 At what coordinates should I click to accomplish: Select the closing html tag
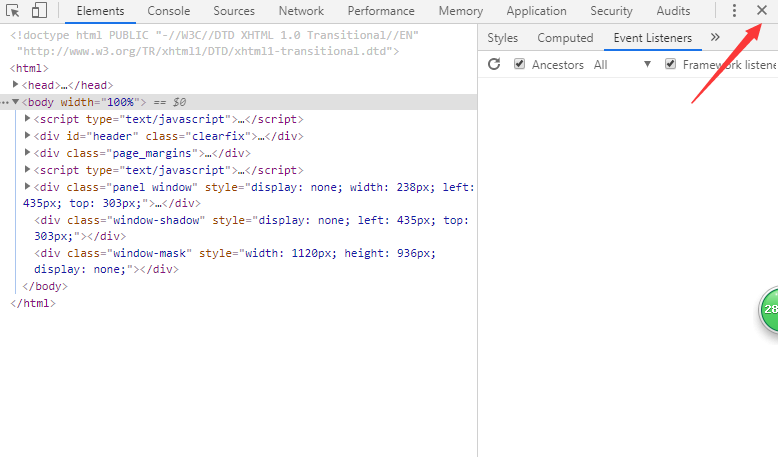point(33,303)
